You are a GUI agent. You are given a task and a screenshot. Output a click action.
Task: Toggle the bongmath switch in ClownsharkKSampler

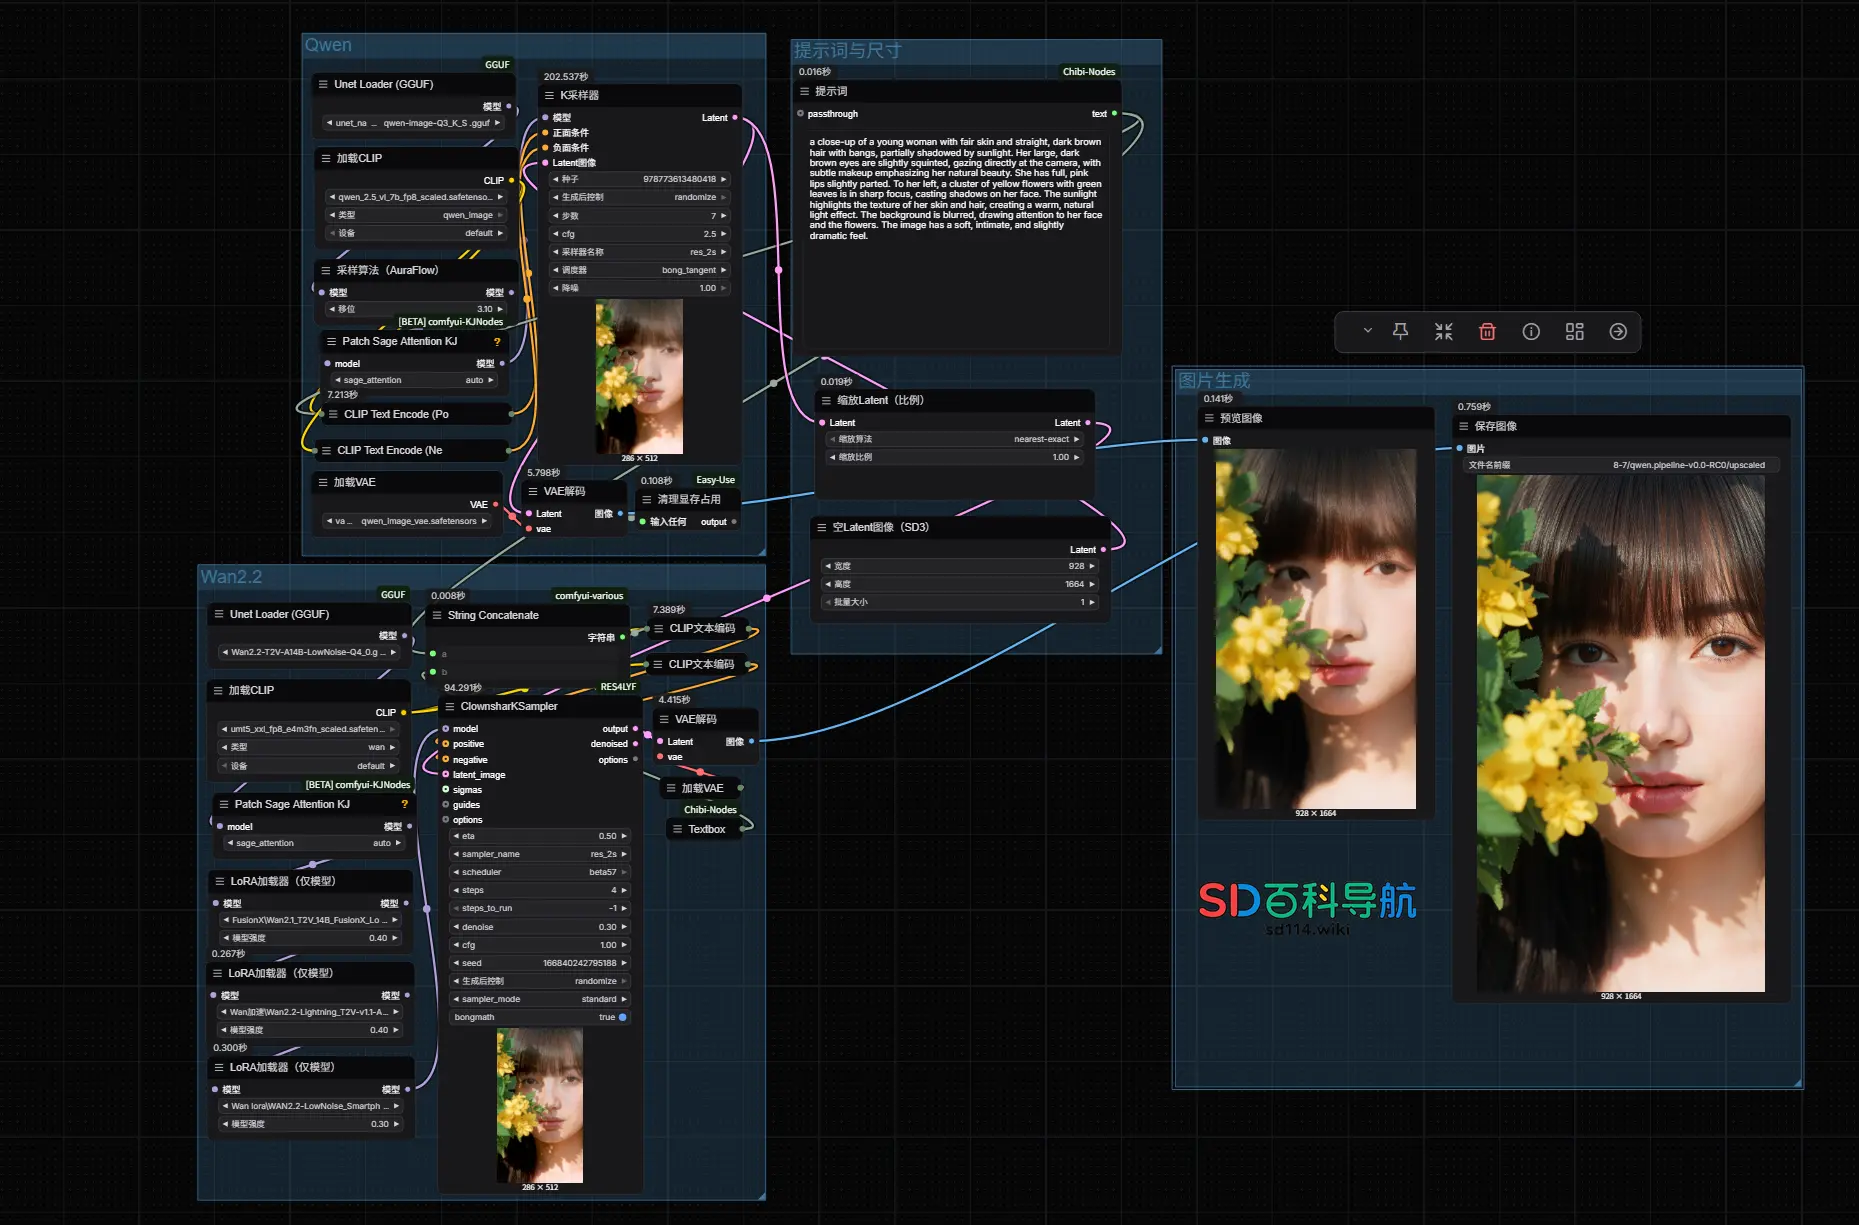click(x=622, y=1017)
